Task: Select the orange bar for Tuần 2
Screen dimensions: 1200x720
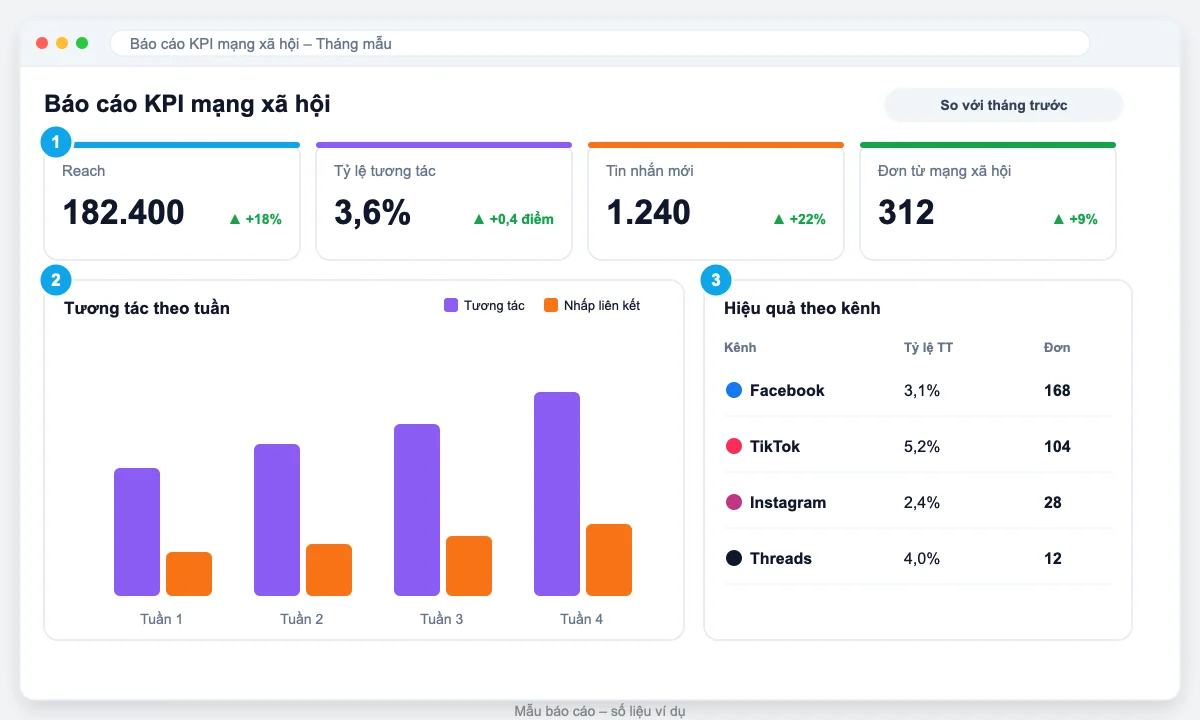Action: (329, 570)
